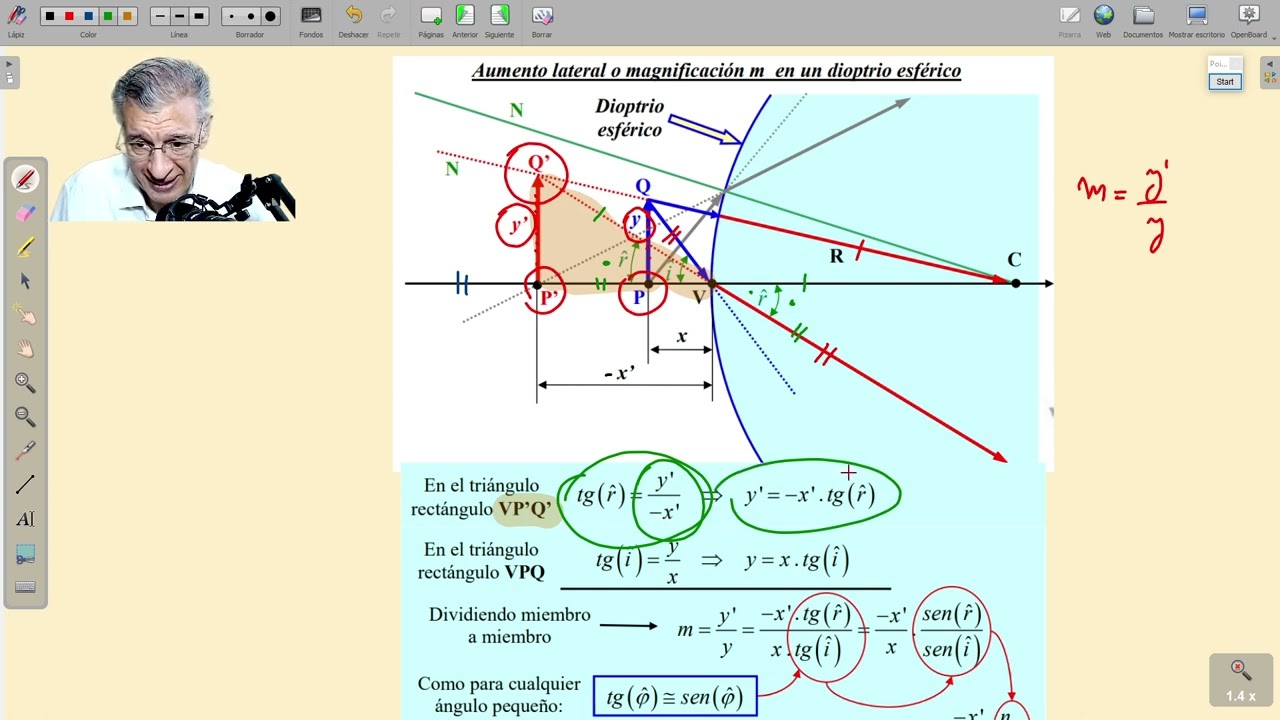The height and width of the screenshot is (720, 1280).
Task: Select the pink eraser tool
Action: (25, 213)
